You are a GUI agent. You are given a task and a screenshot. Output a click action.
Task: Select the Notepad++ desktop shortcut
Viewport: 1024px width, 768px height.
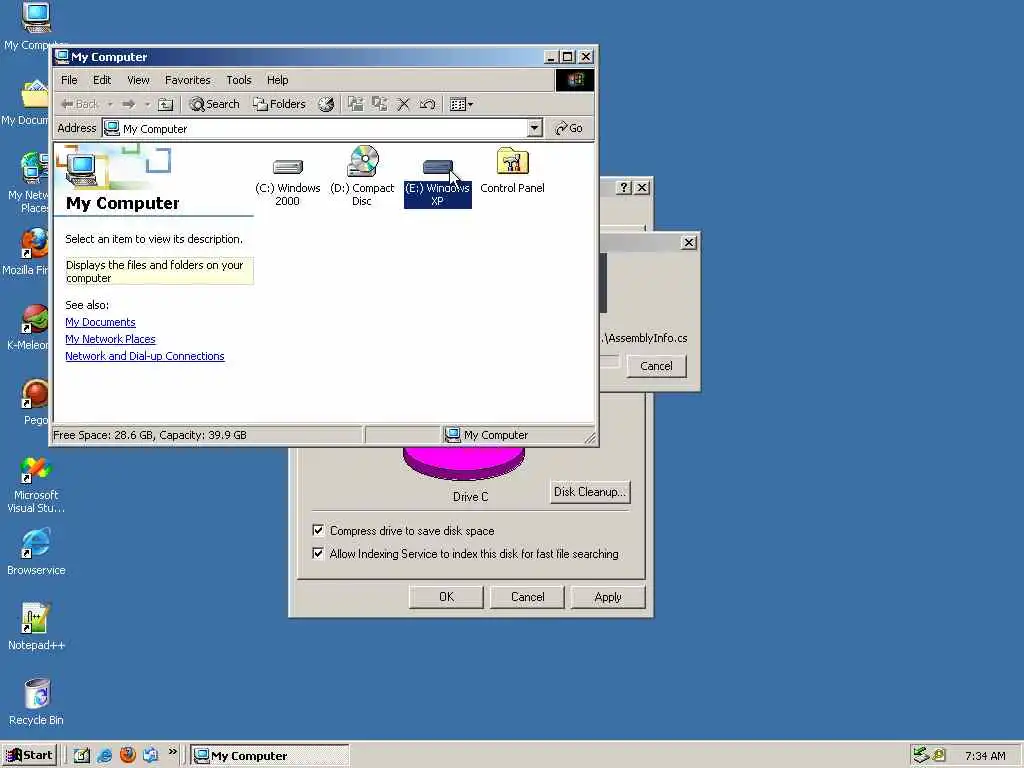coord(37,627)
